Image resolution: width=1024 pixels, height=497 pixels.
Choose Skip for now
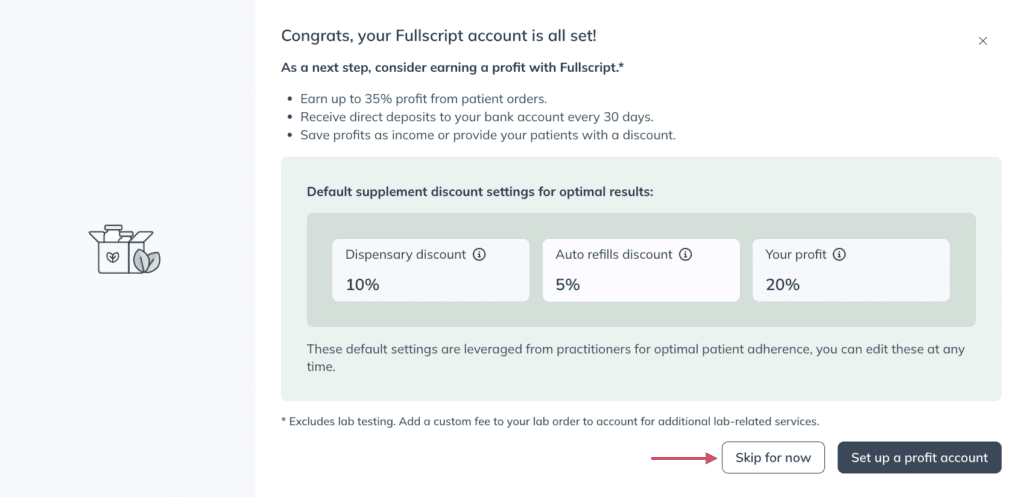[x=773, y=458]
